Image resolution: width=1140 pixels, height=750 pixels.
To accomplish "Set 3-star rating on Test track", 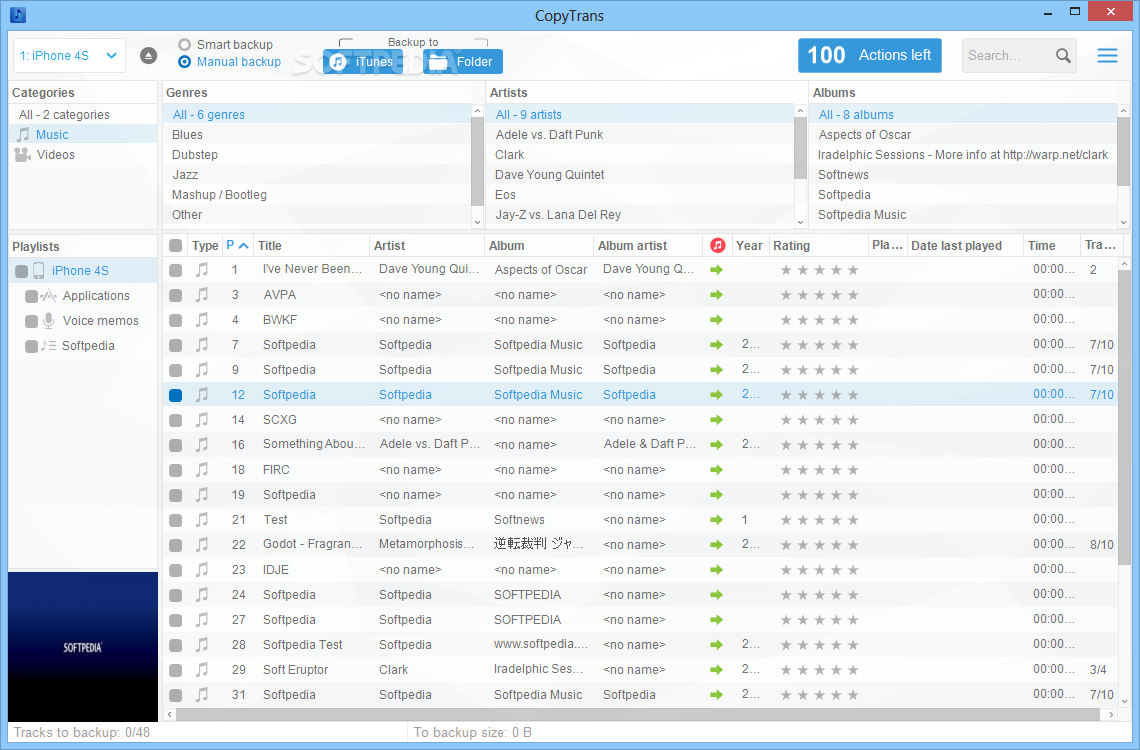I will point(819,520).
